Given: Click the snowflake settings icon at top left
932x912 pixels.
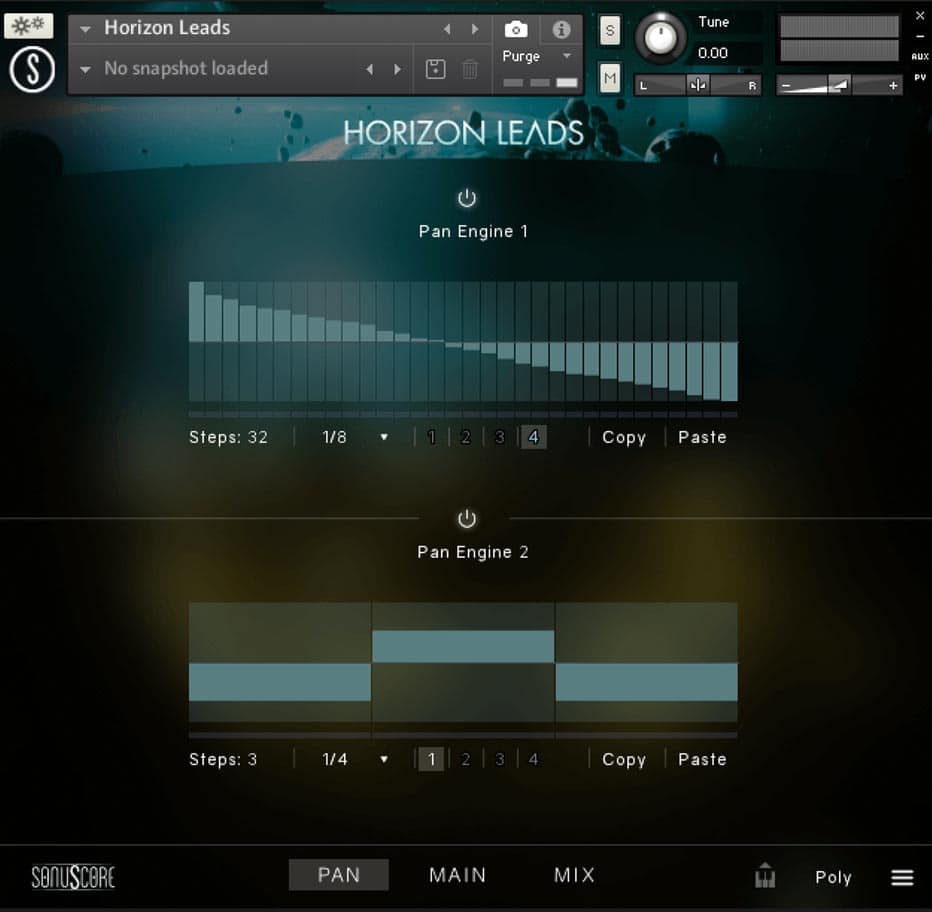Looking at the screenshot, I should click(28, 26).
